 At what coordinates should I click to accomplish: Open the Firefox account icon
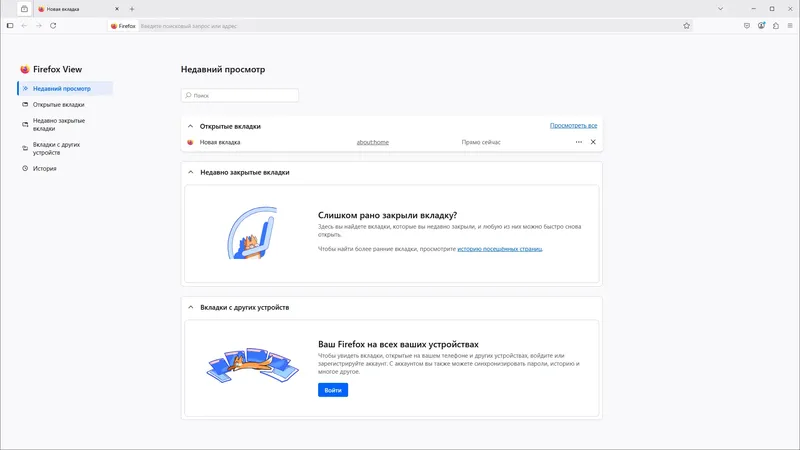coord(761,25)
